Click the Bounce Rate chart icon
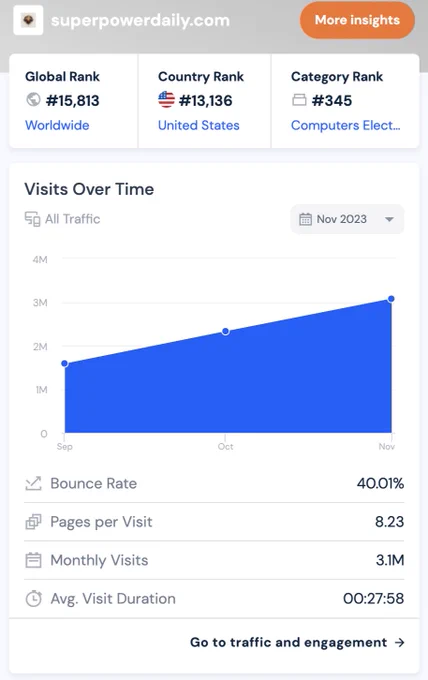 click(x=33, y=484)
